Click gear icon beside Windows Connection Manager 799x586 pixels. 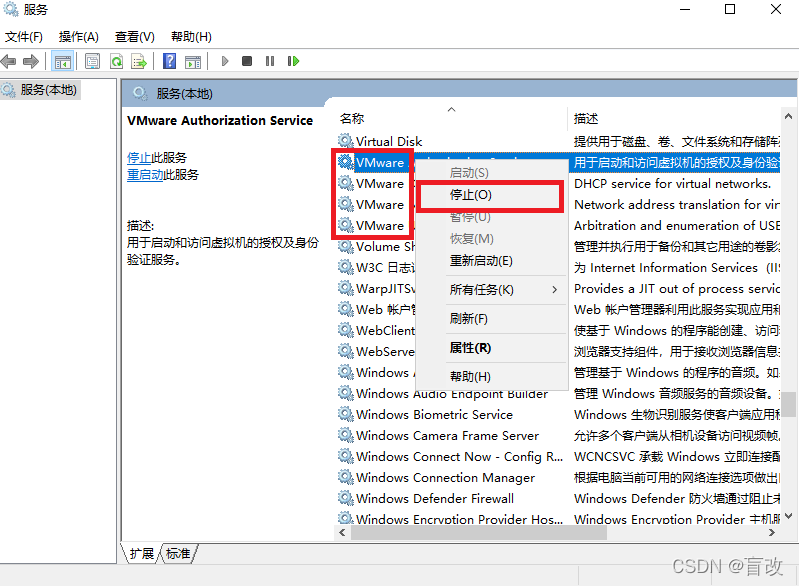pos(345,477)
